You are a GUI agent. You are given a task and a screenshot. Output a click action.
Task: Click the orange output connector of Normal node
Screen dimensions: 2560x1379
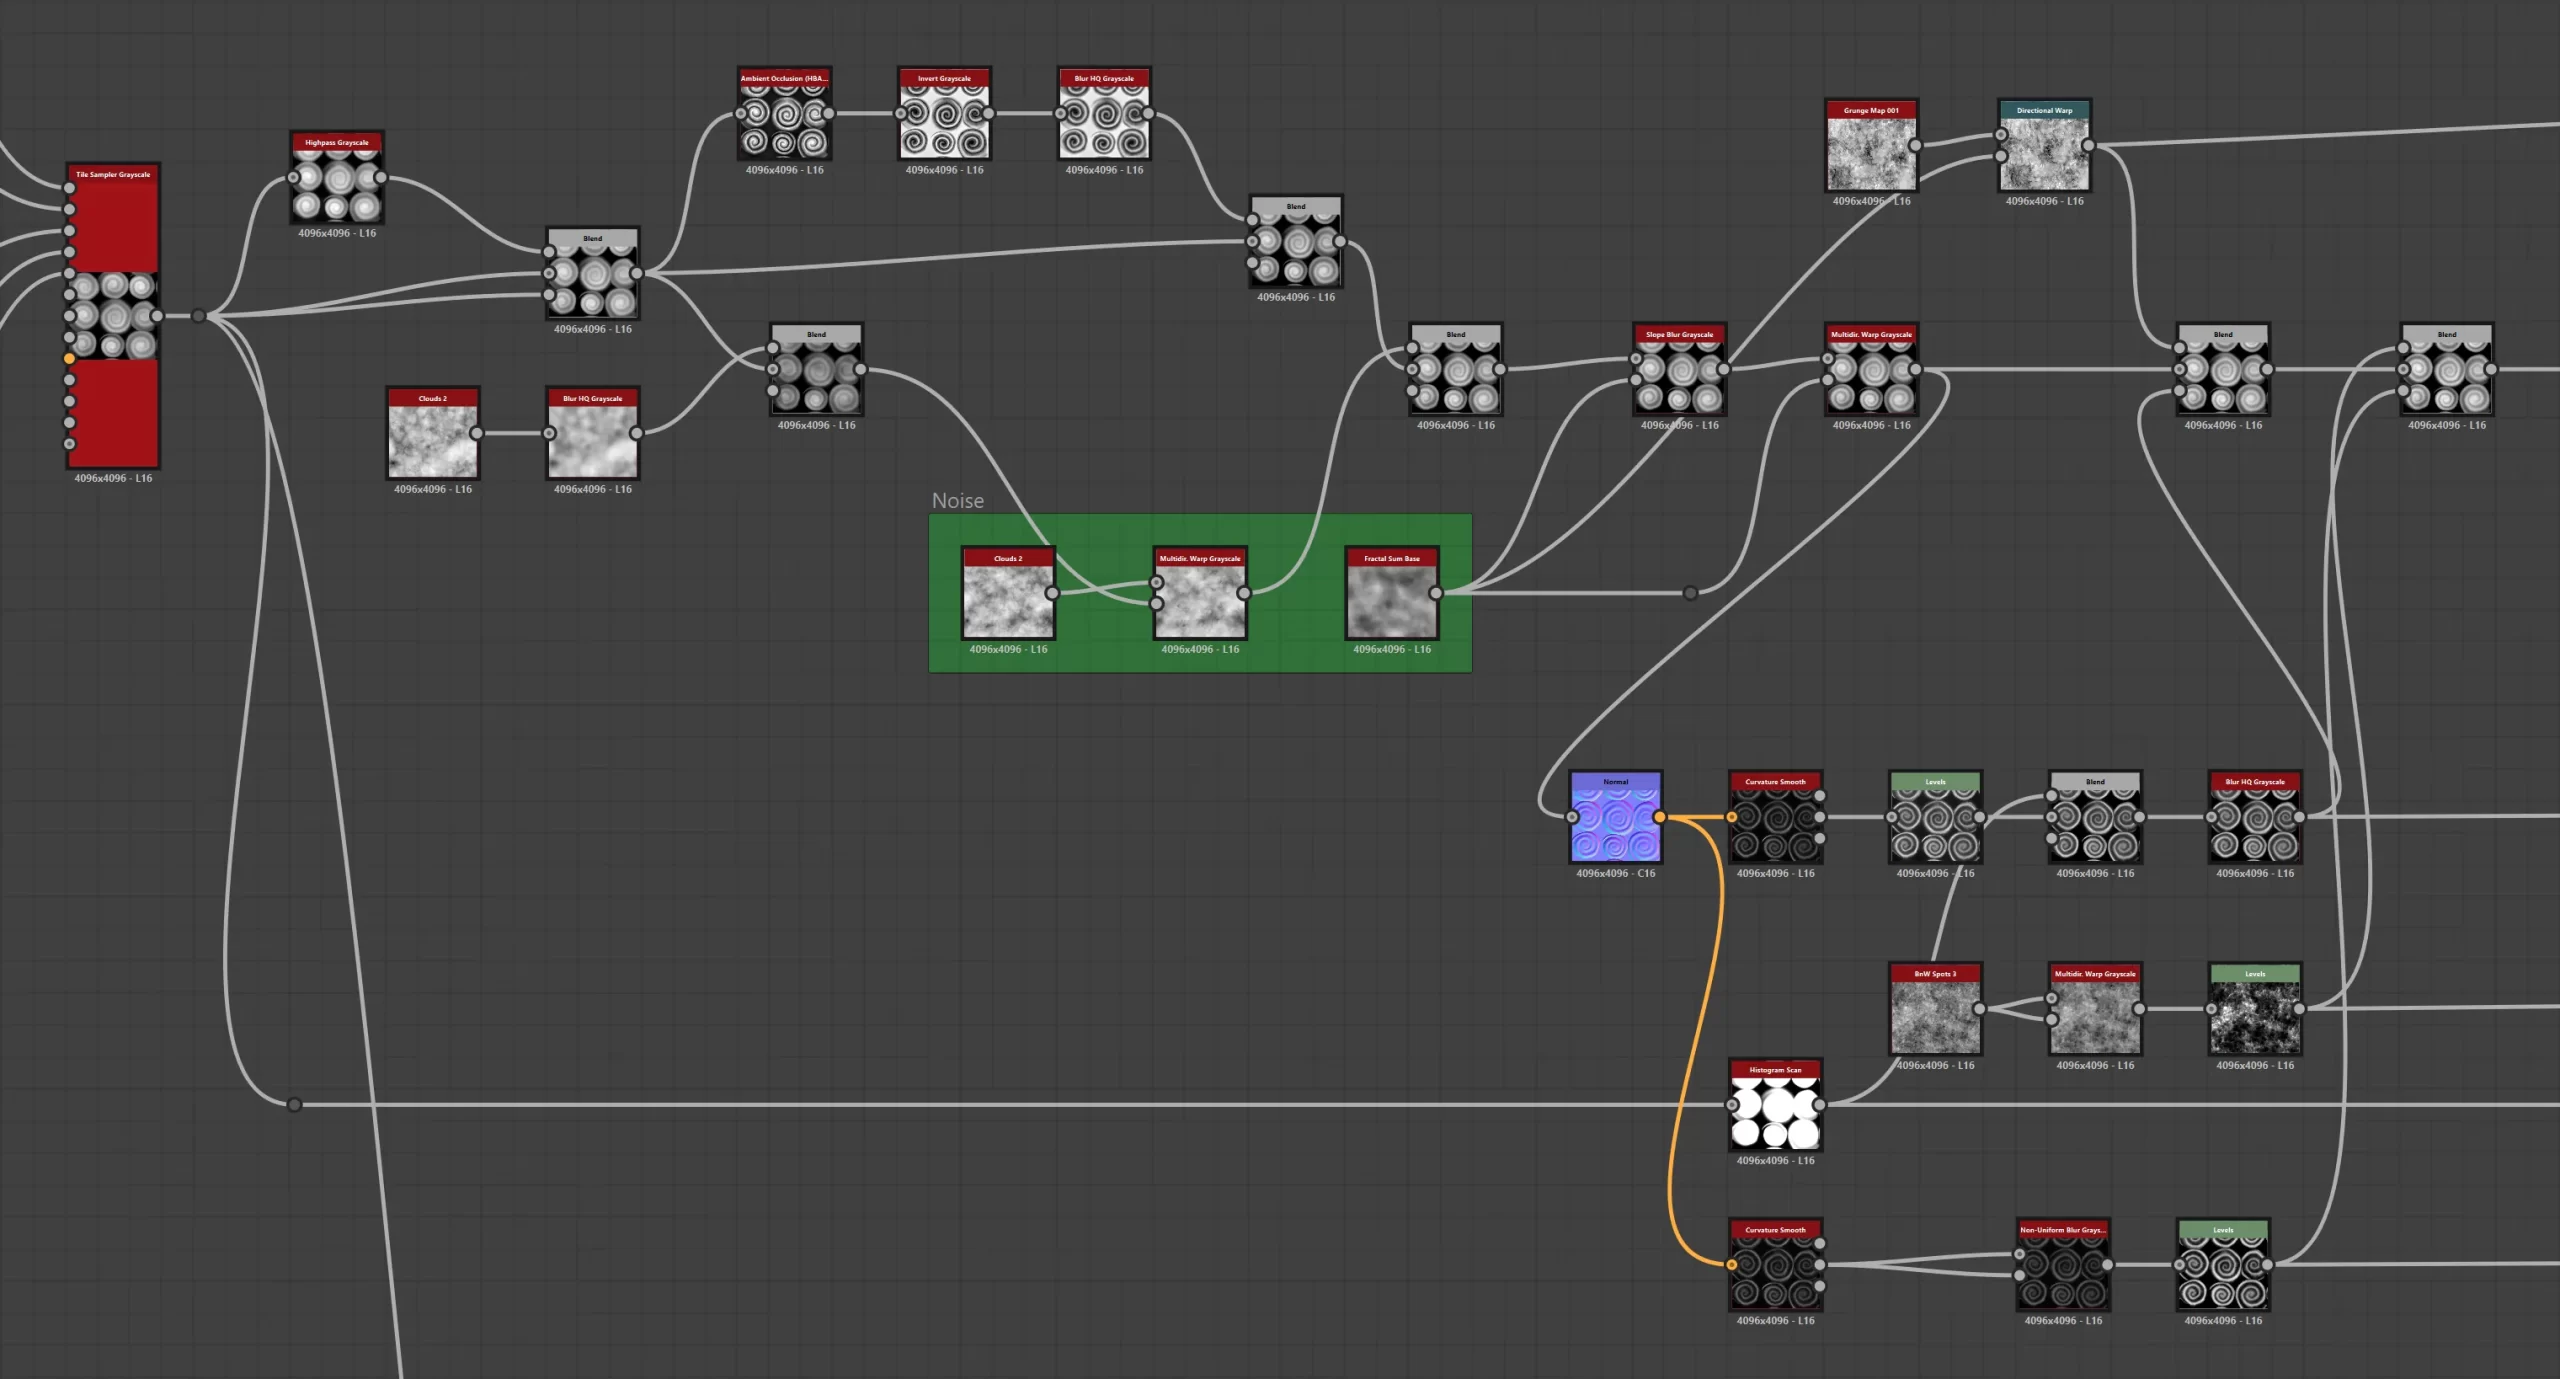(1660, 818)
